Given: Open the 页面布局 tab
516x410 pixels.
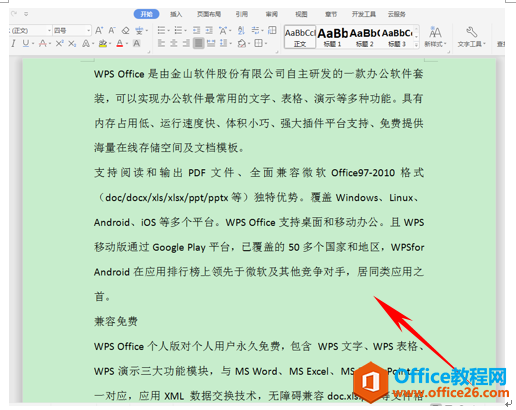Looking at the screenshot, I should (209, 14).
